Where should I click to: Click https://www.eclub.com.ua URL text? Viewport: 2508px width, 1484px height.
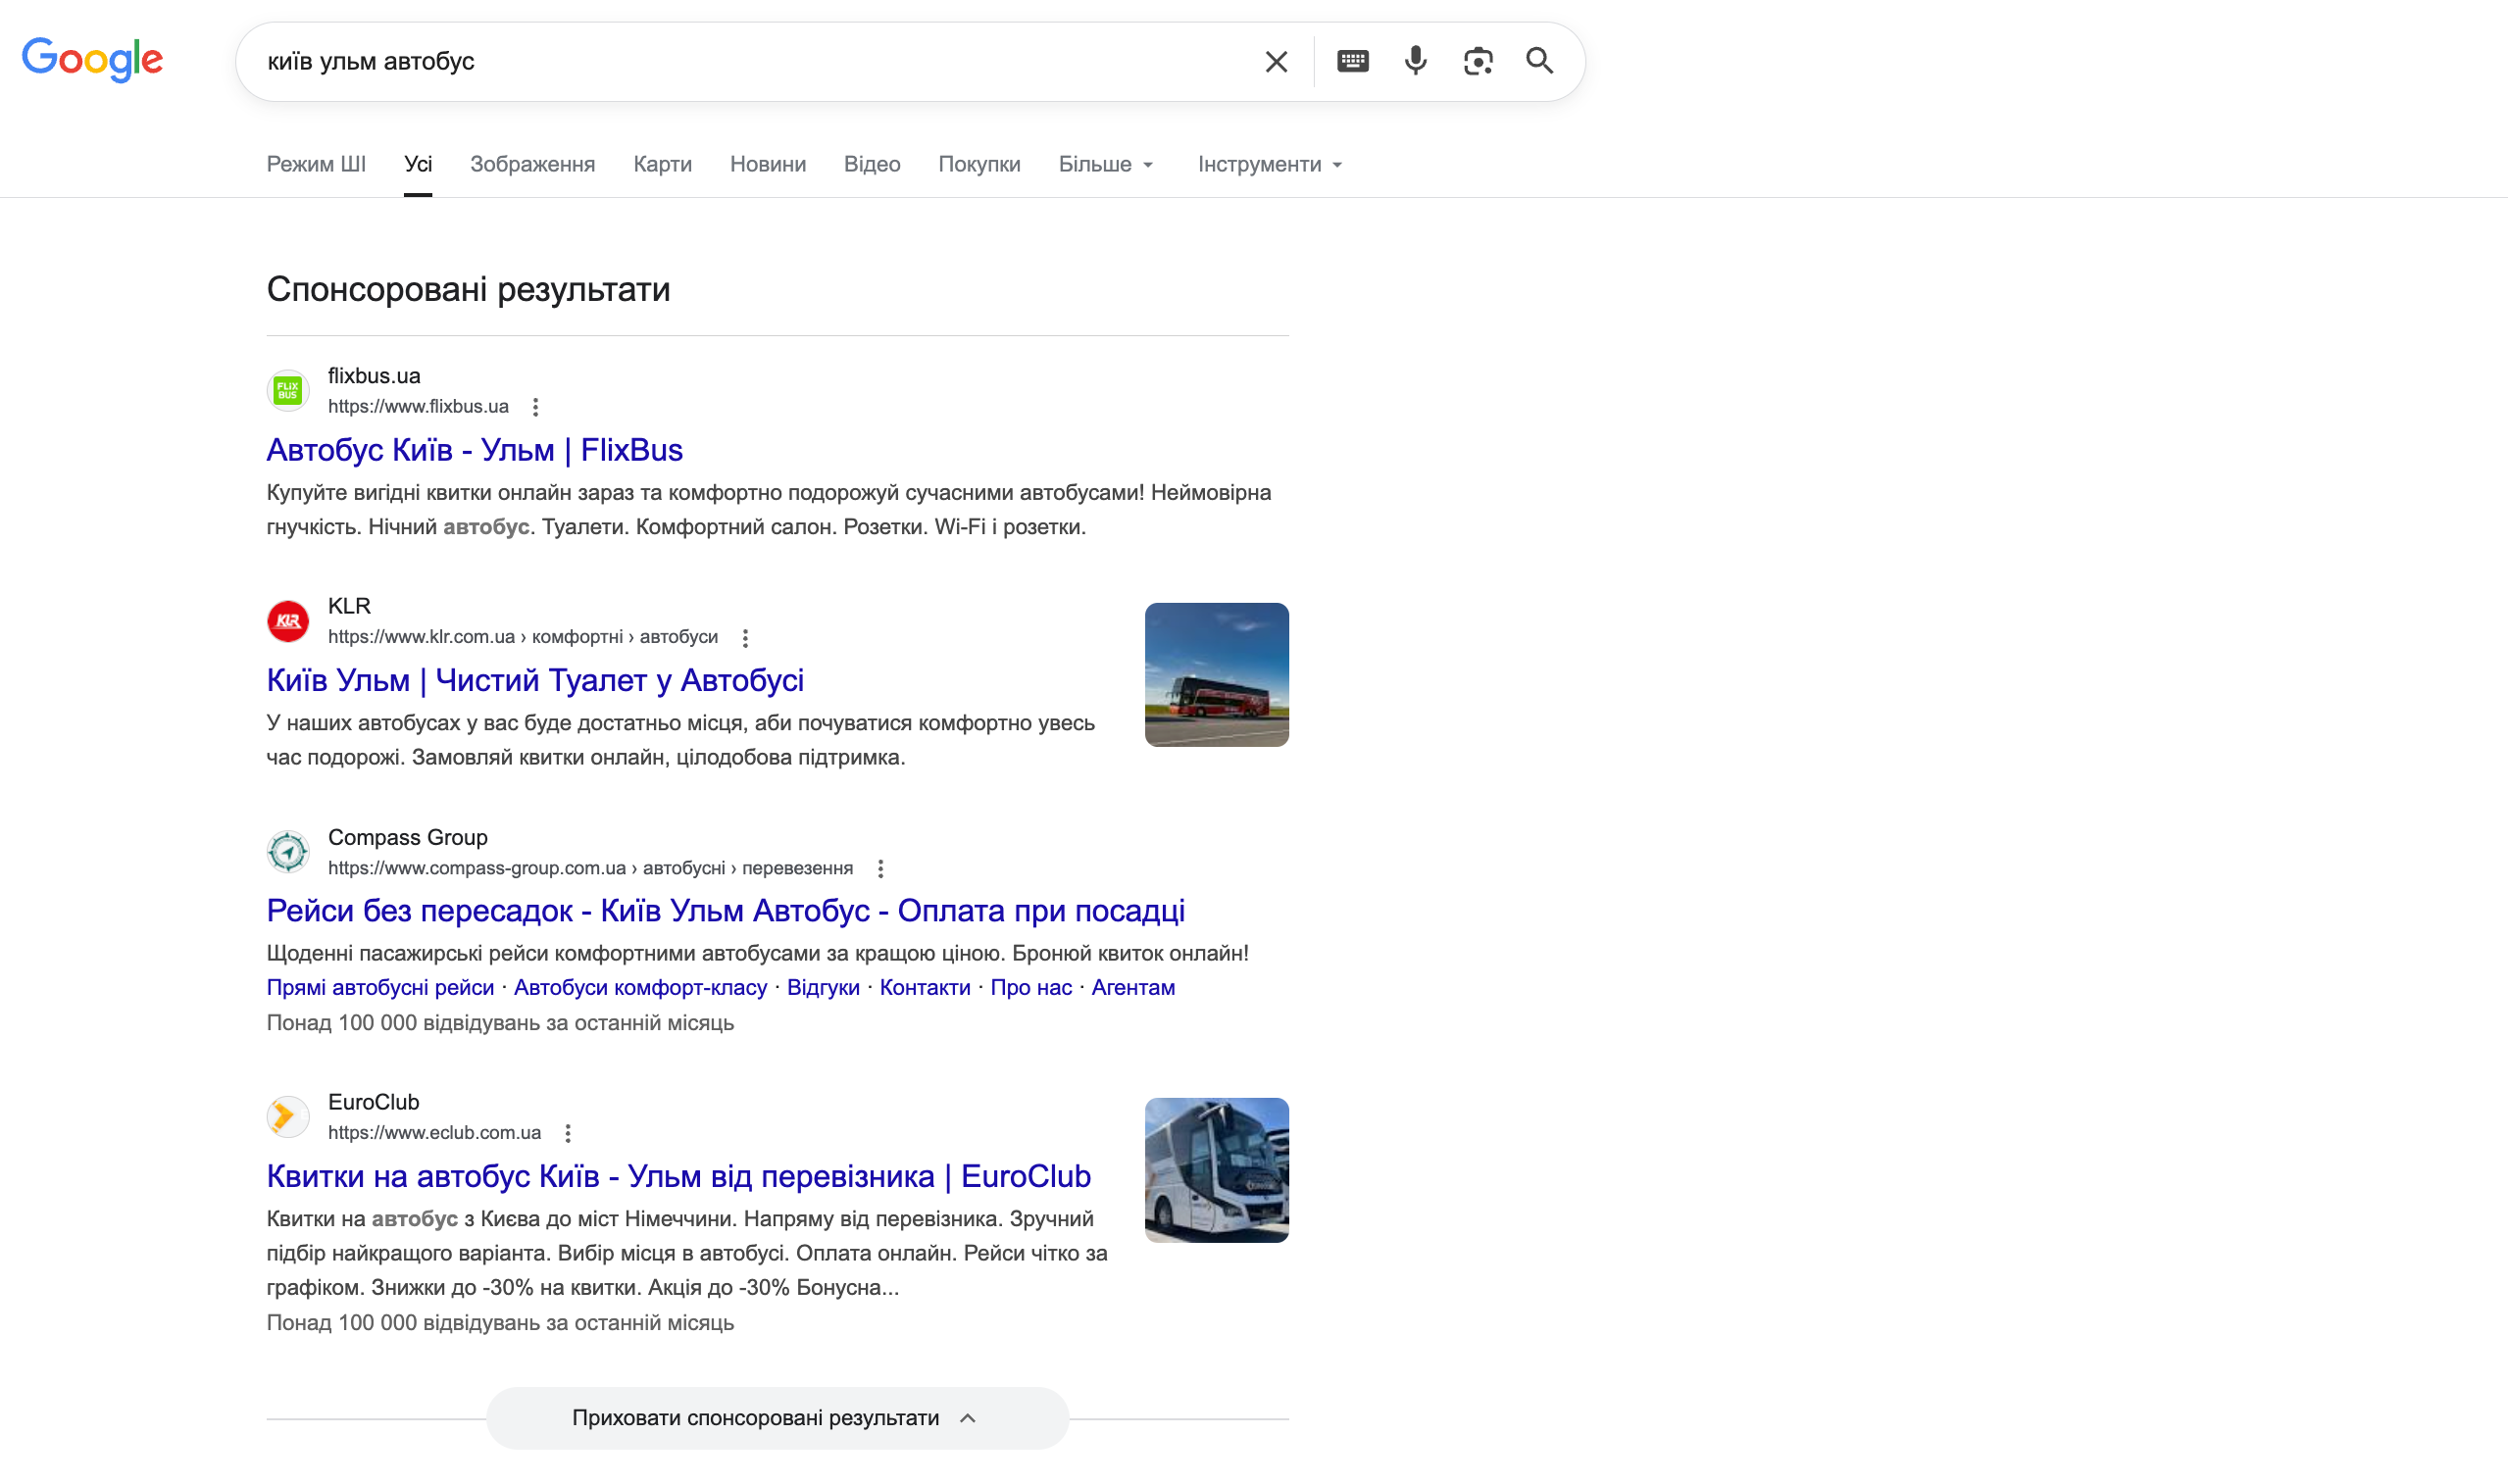coord(434,1133)
